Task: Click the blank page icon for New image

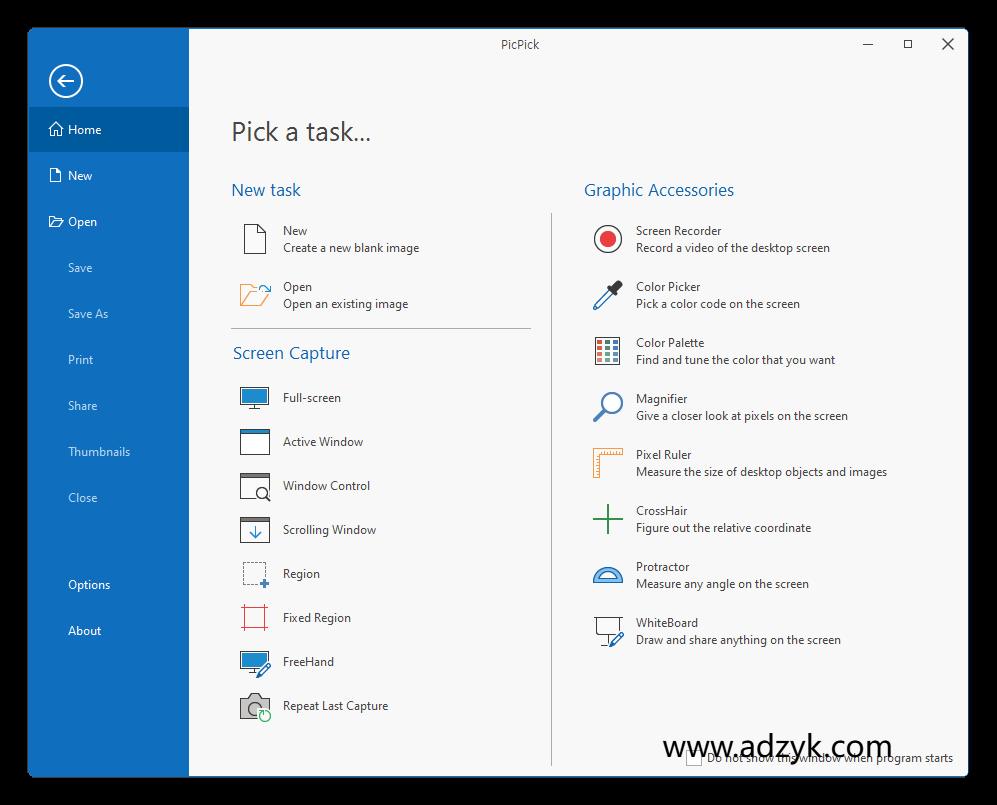Action: coord(255,239)
